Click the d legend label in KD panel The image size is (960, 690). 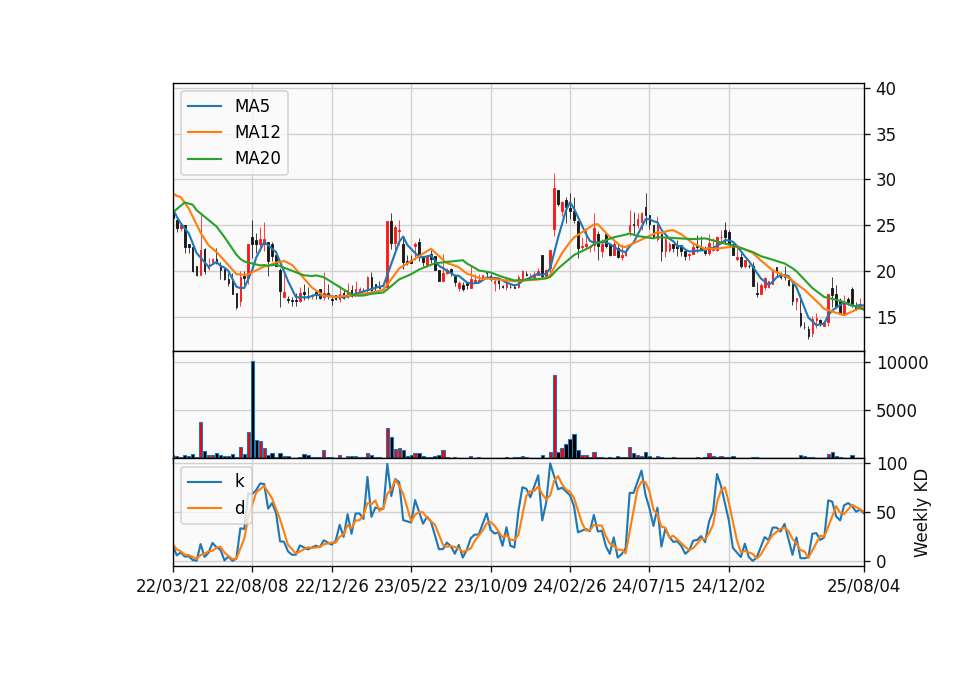pos(239,508)
